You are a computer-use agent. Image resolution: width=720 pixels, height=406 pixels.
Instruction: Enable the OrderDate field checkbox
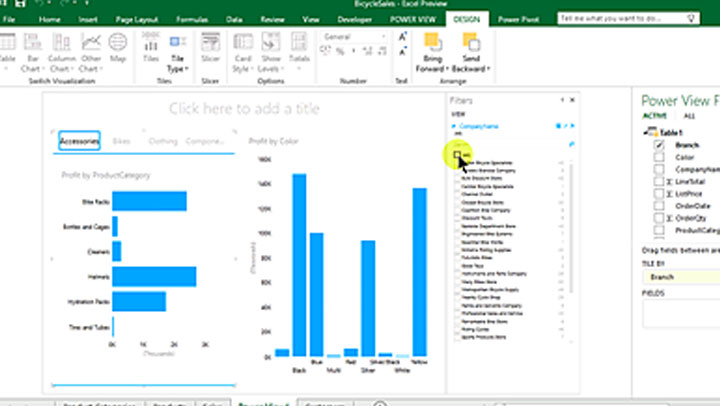(x=658, y=204)
